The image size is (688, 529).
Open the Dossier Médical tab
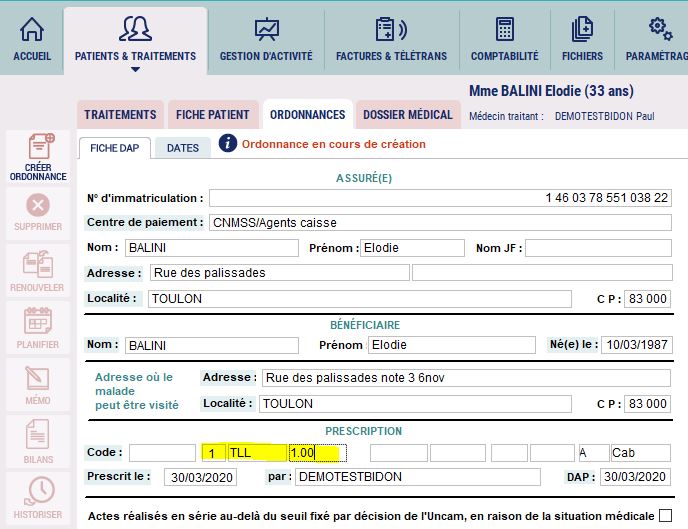coord(408,114)
